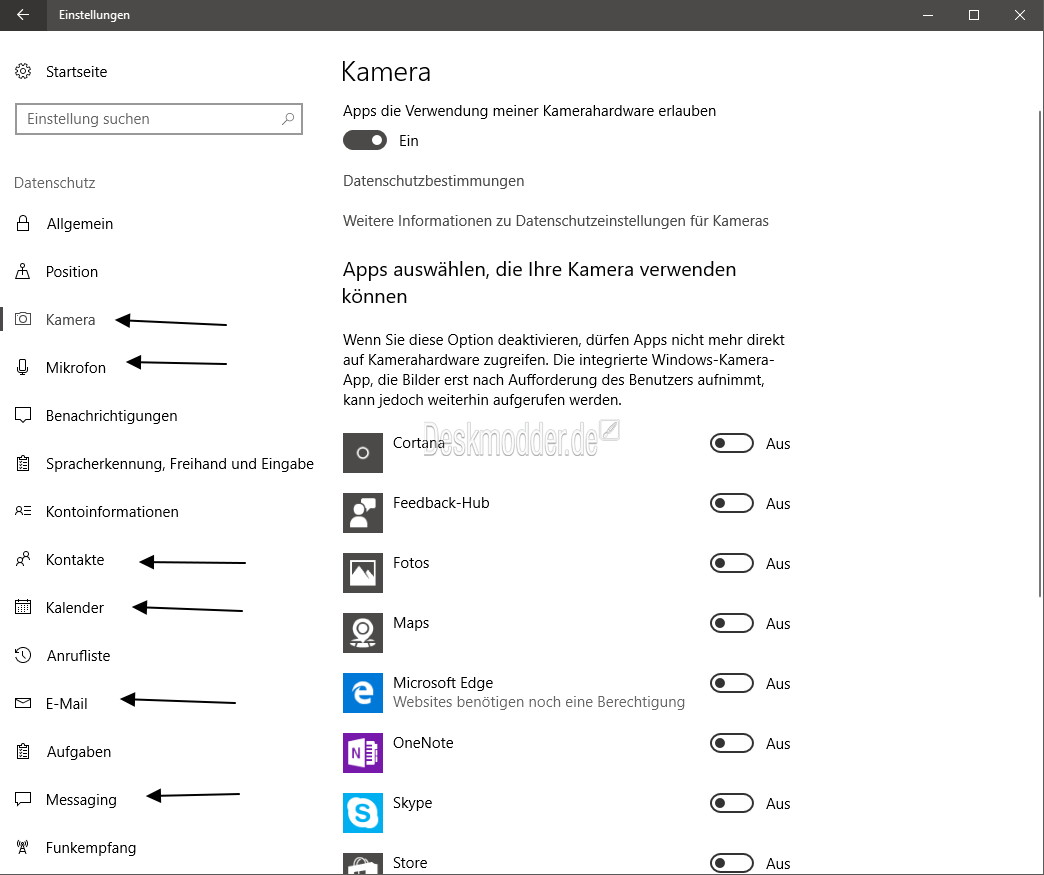Click the Anrufliste history icon
The height and width of the screenshot is (875, 1044).
[x=23, y=655]
